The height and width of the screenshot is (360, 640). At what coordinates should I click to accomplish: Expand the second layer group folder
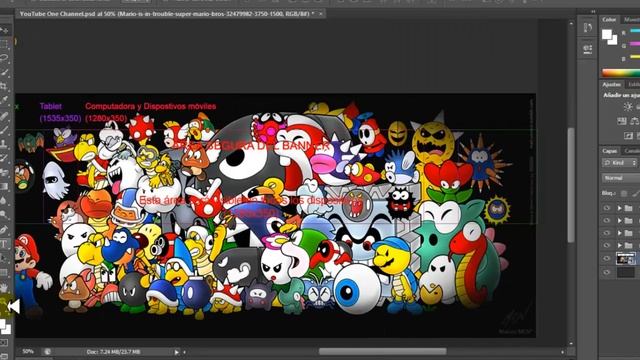click(x=619, y=221)
